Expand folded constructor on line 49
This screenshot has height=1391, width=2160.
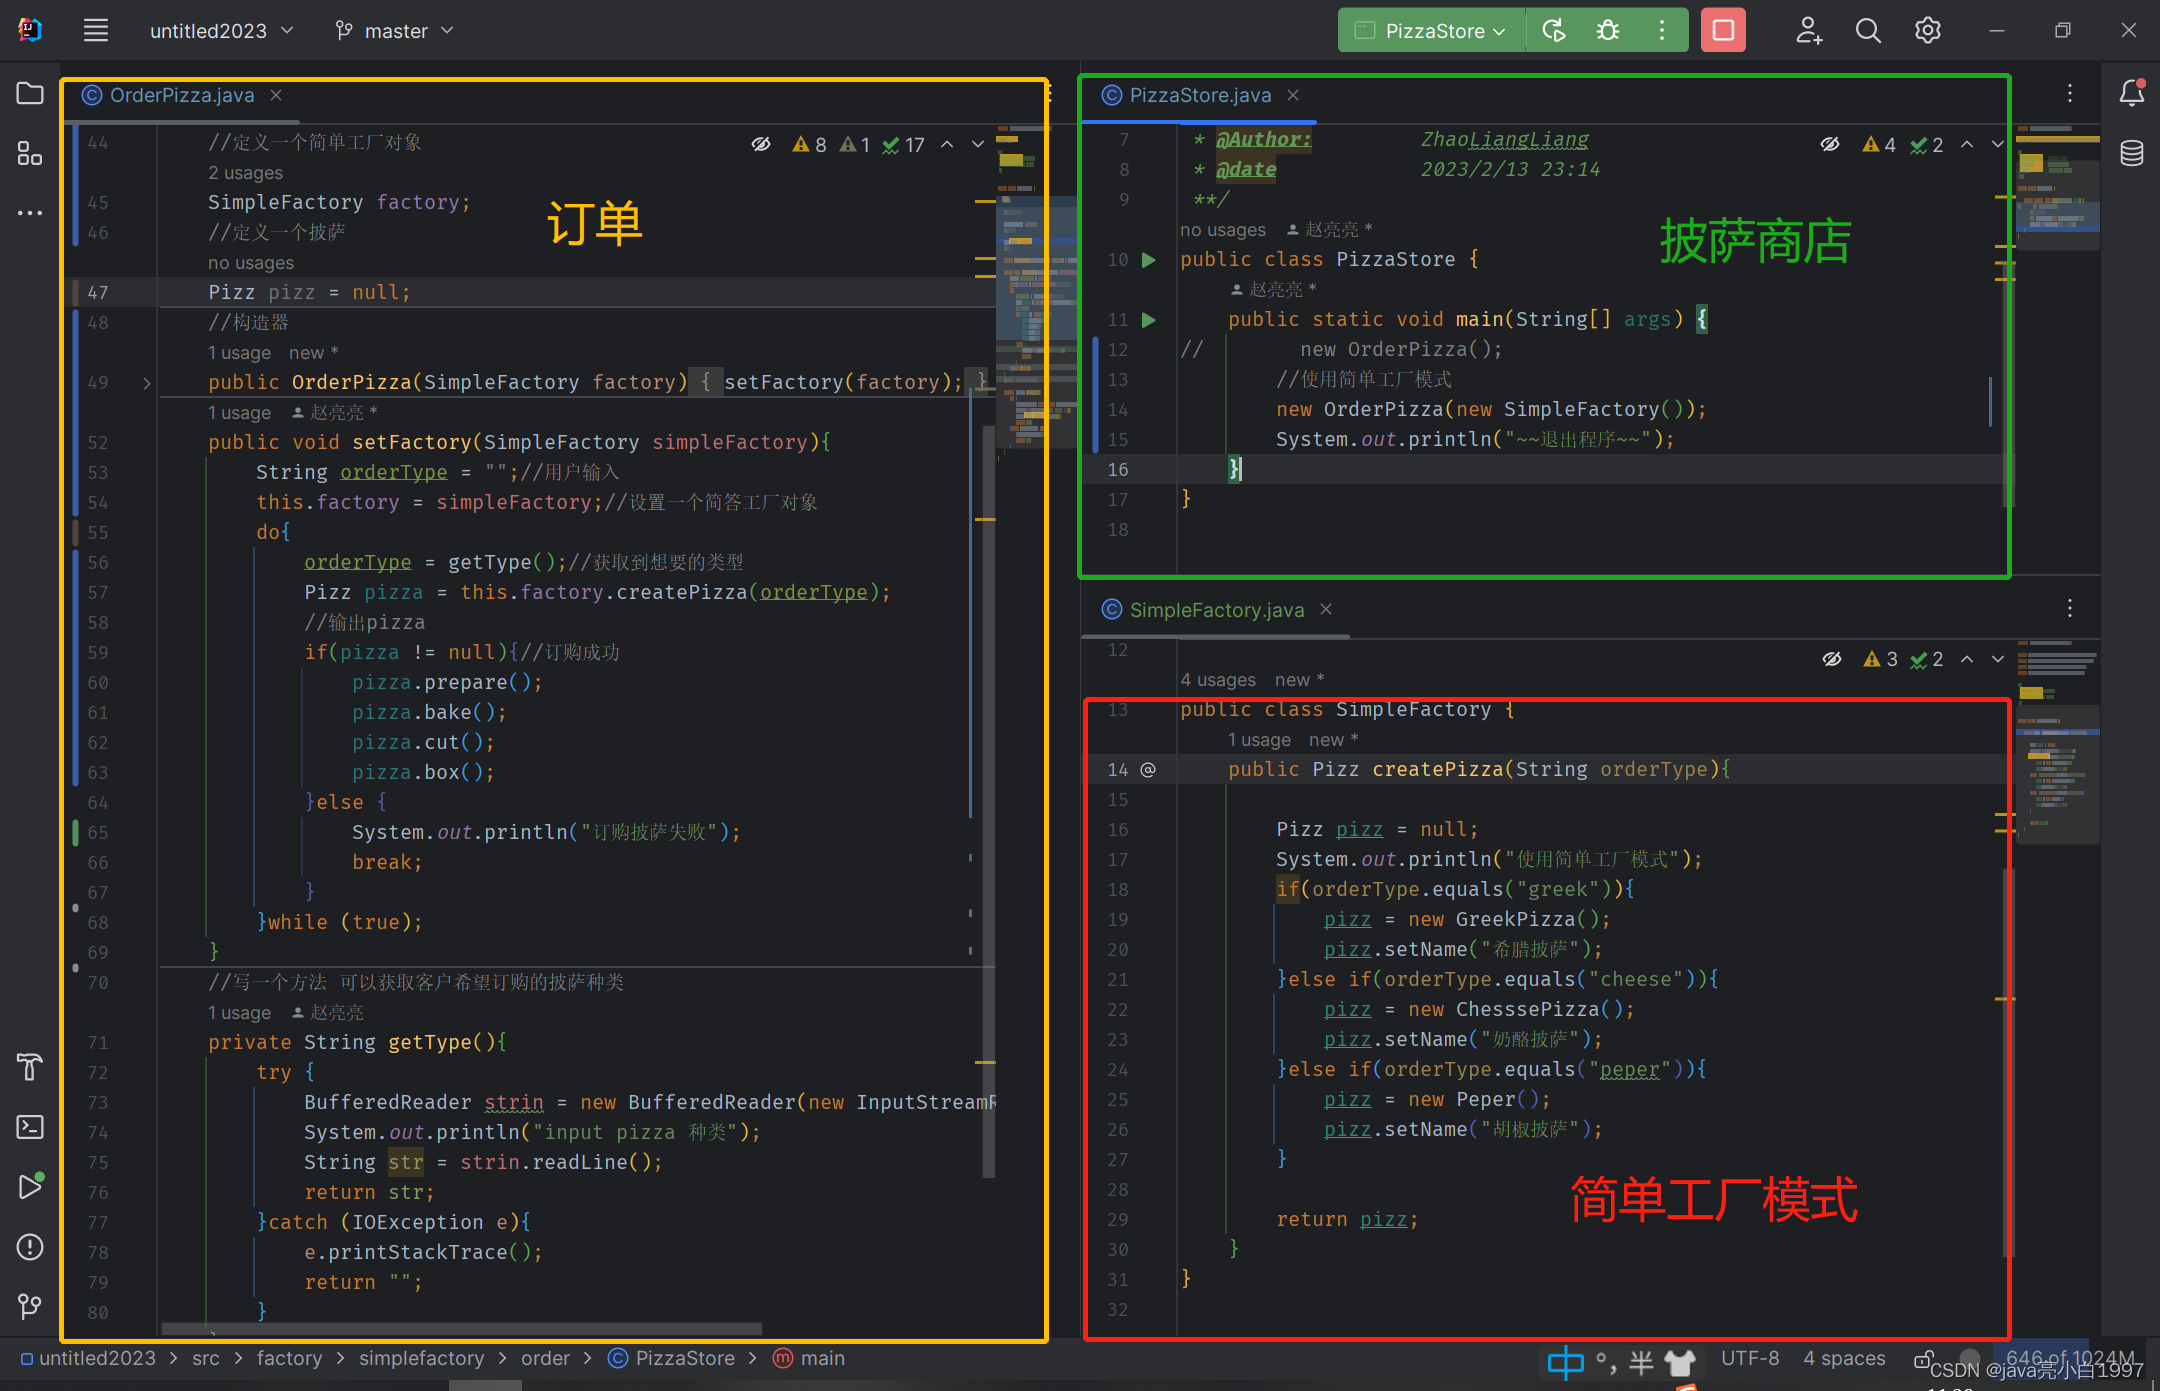click(147, 383)
